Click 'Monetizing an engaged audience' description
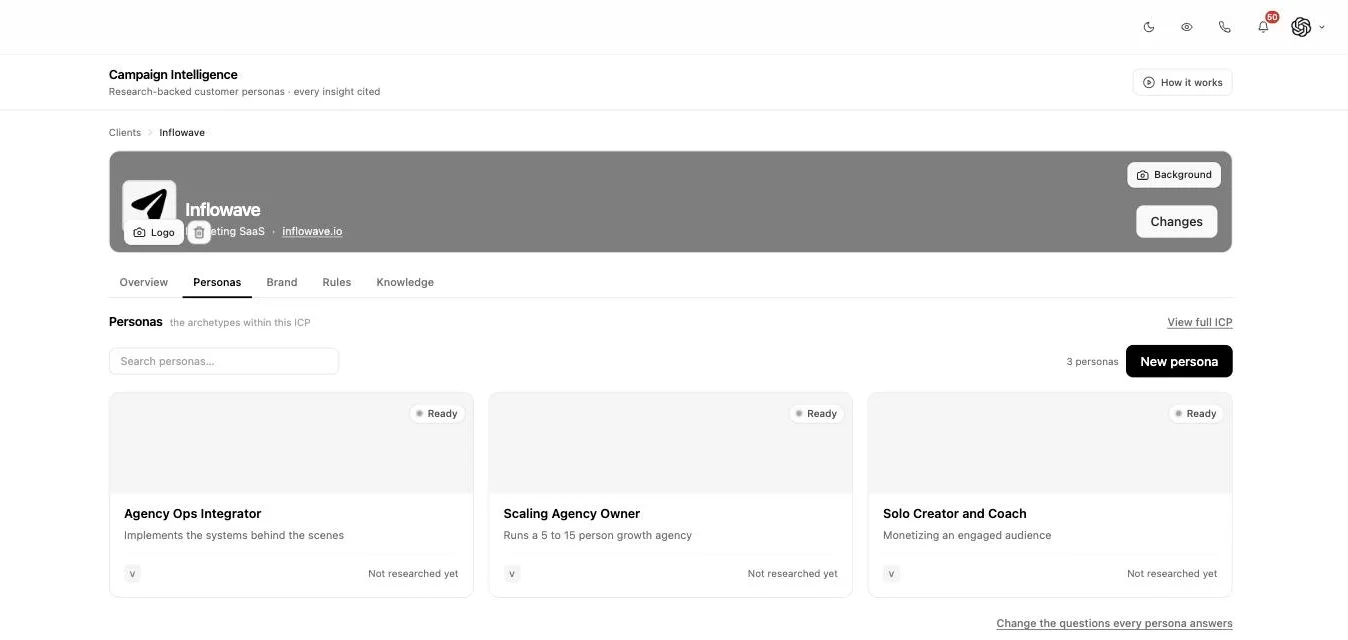Screen dimensions: 1348x640 967,535
